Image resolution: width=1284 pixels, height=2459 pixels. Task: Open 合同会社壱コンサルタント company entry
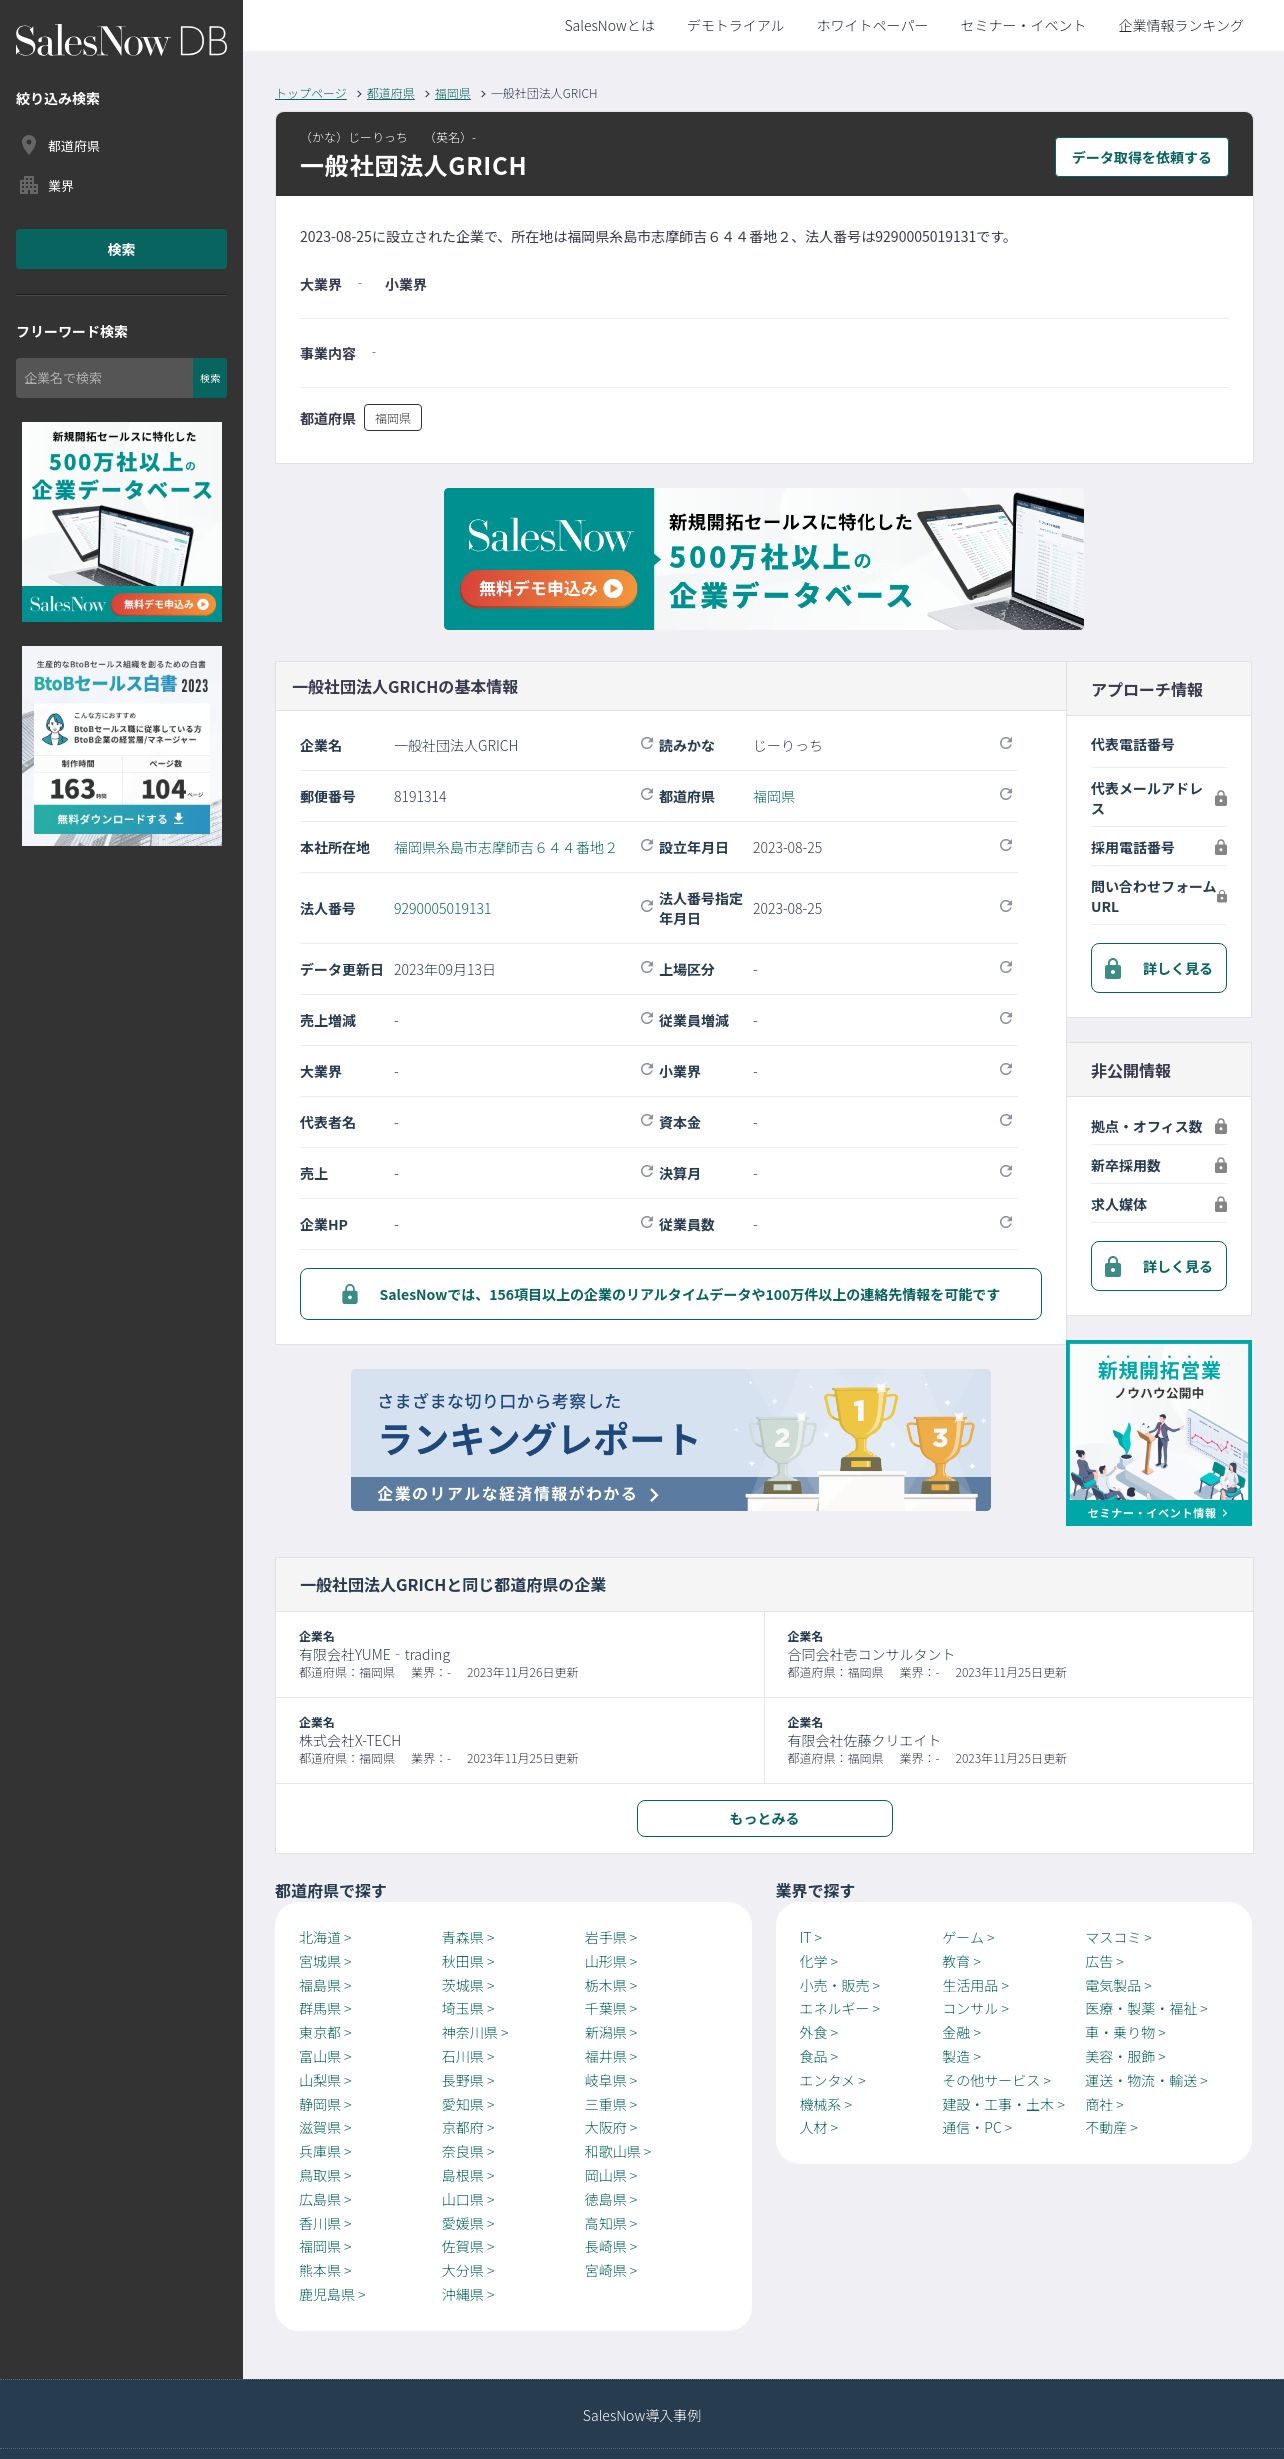tap(1009, 1654)
